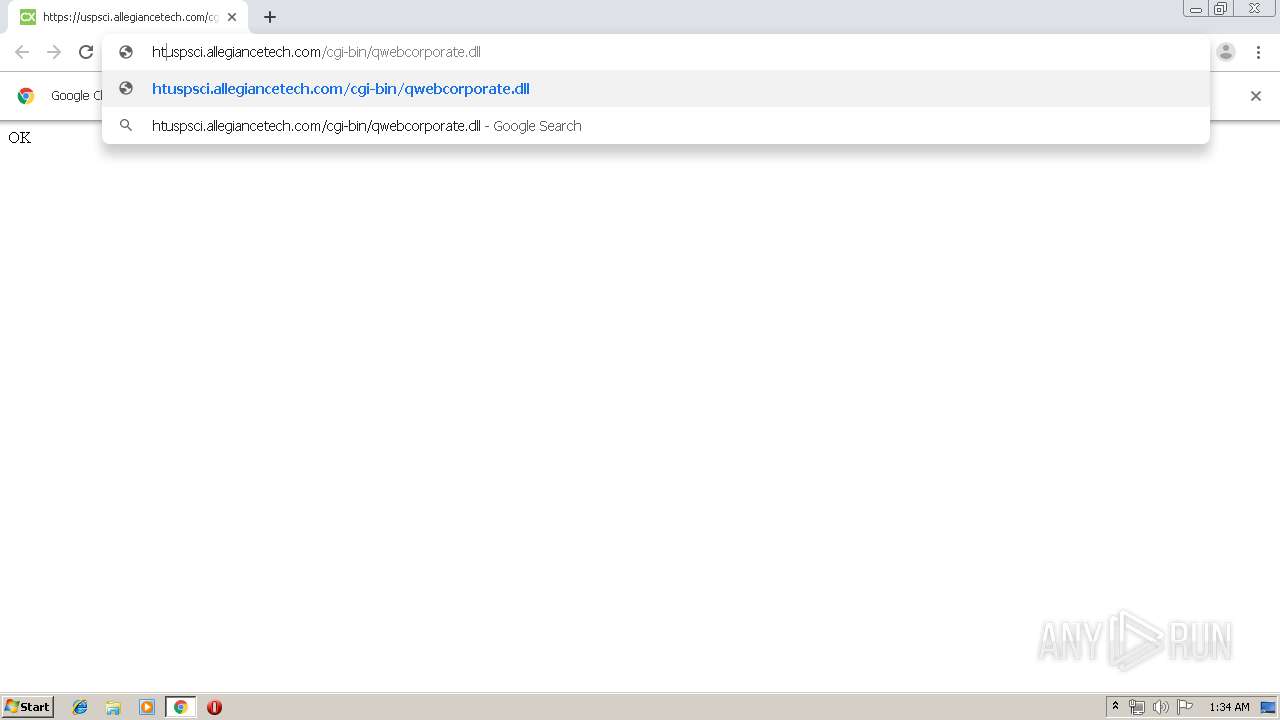Dismiss the Google Chrome info bar
Screen dimensions: 1280x720
point(1256,96)
